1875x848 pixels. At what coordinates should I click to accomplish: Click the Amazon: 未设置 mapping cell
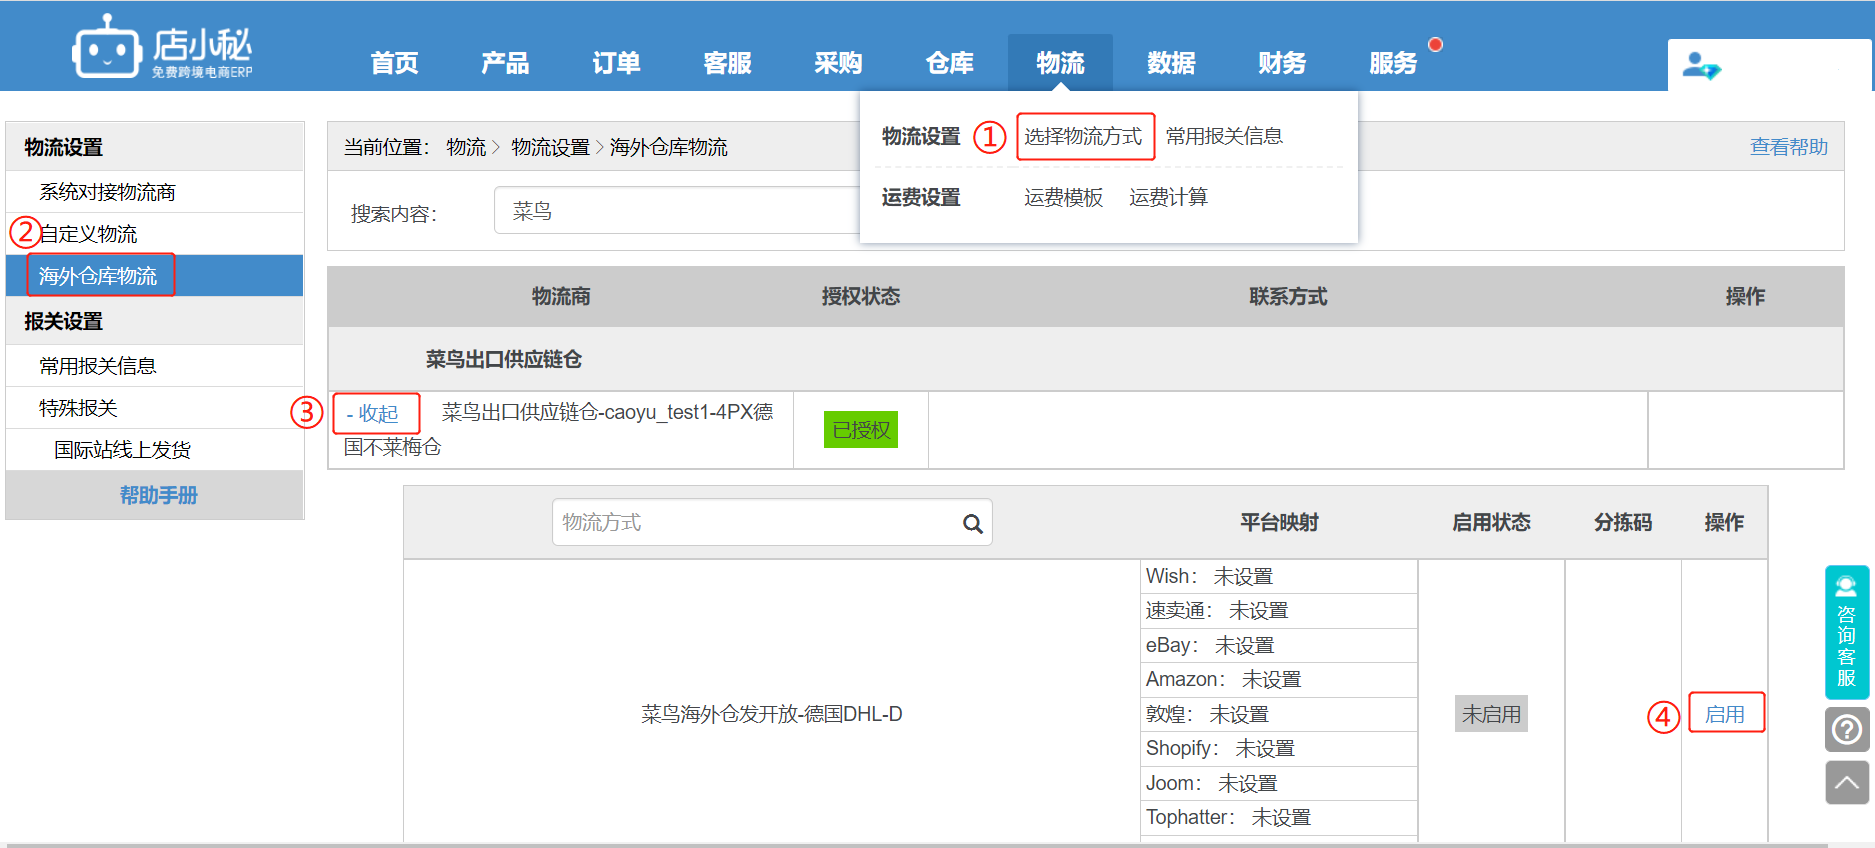point(1279,680)
